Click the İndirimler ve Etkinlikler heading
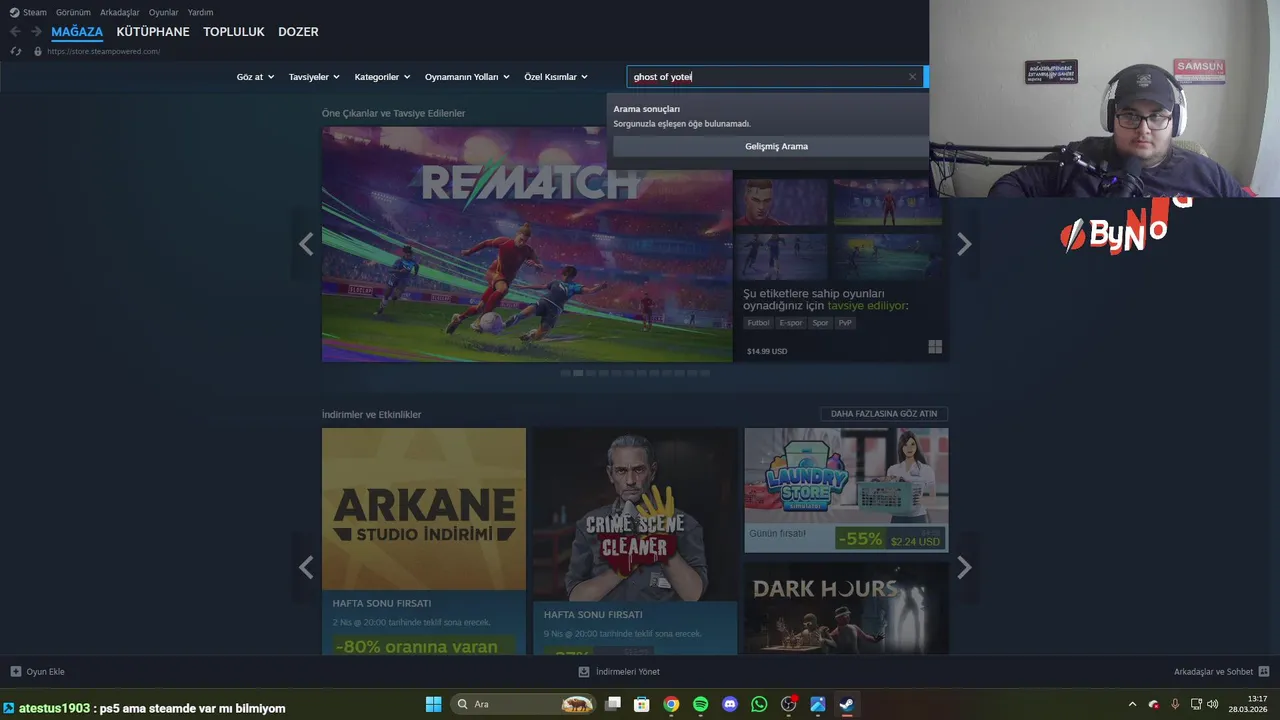This screenshot has height=720, width=1280. click(x=371, y=414)
